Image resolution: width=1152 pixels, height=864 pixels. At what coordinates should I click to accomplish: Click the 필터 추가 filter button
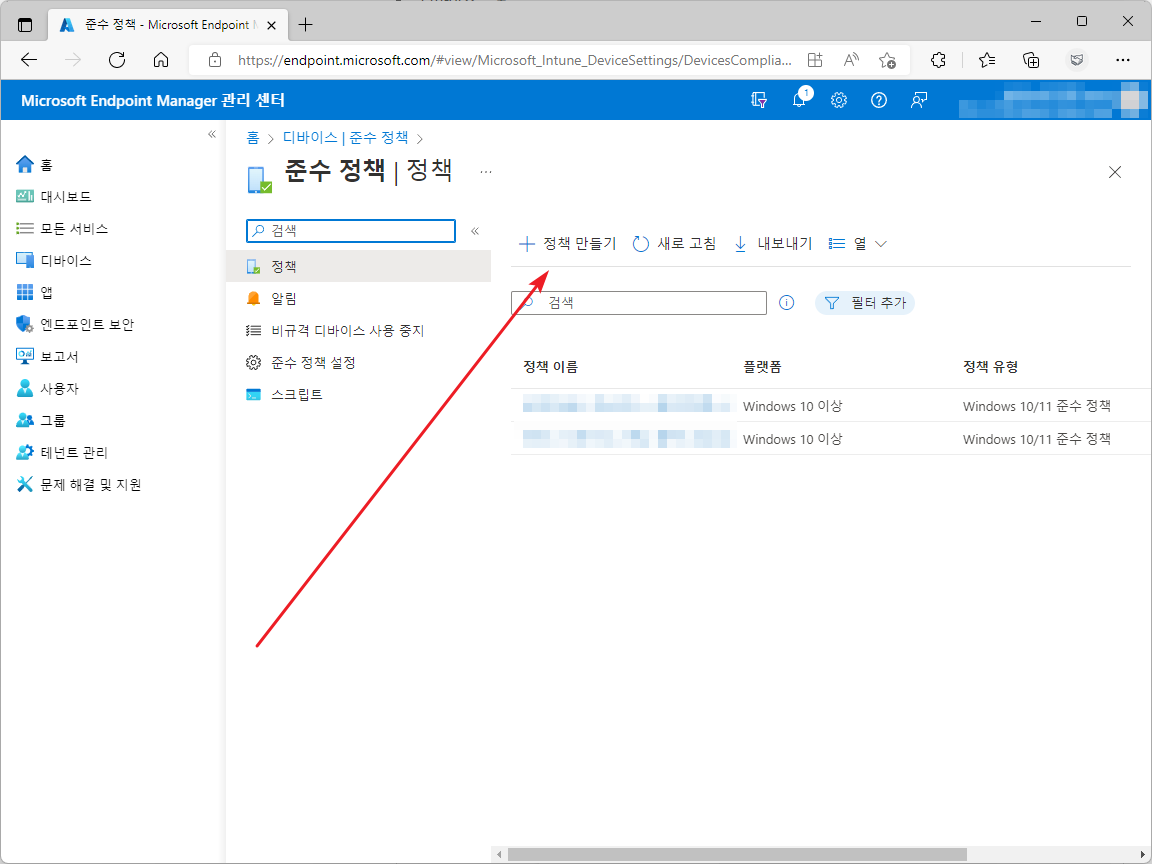tap(865, 303)
